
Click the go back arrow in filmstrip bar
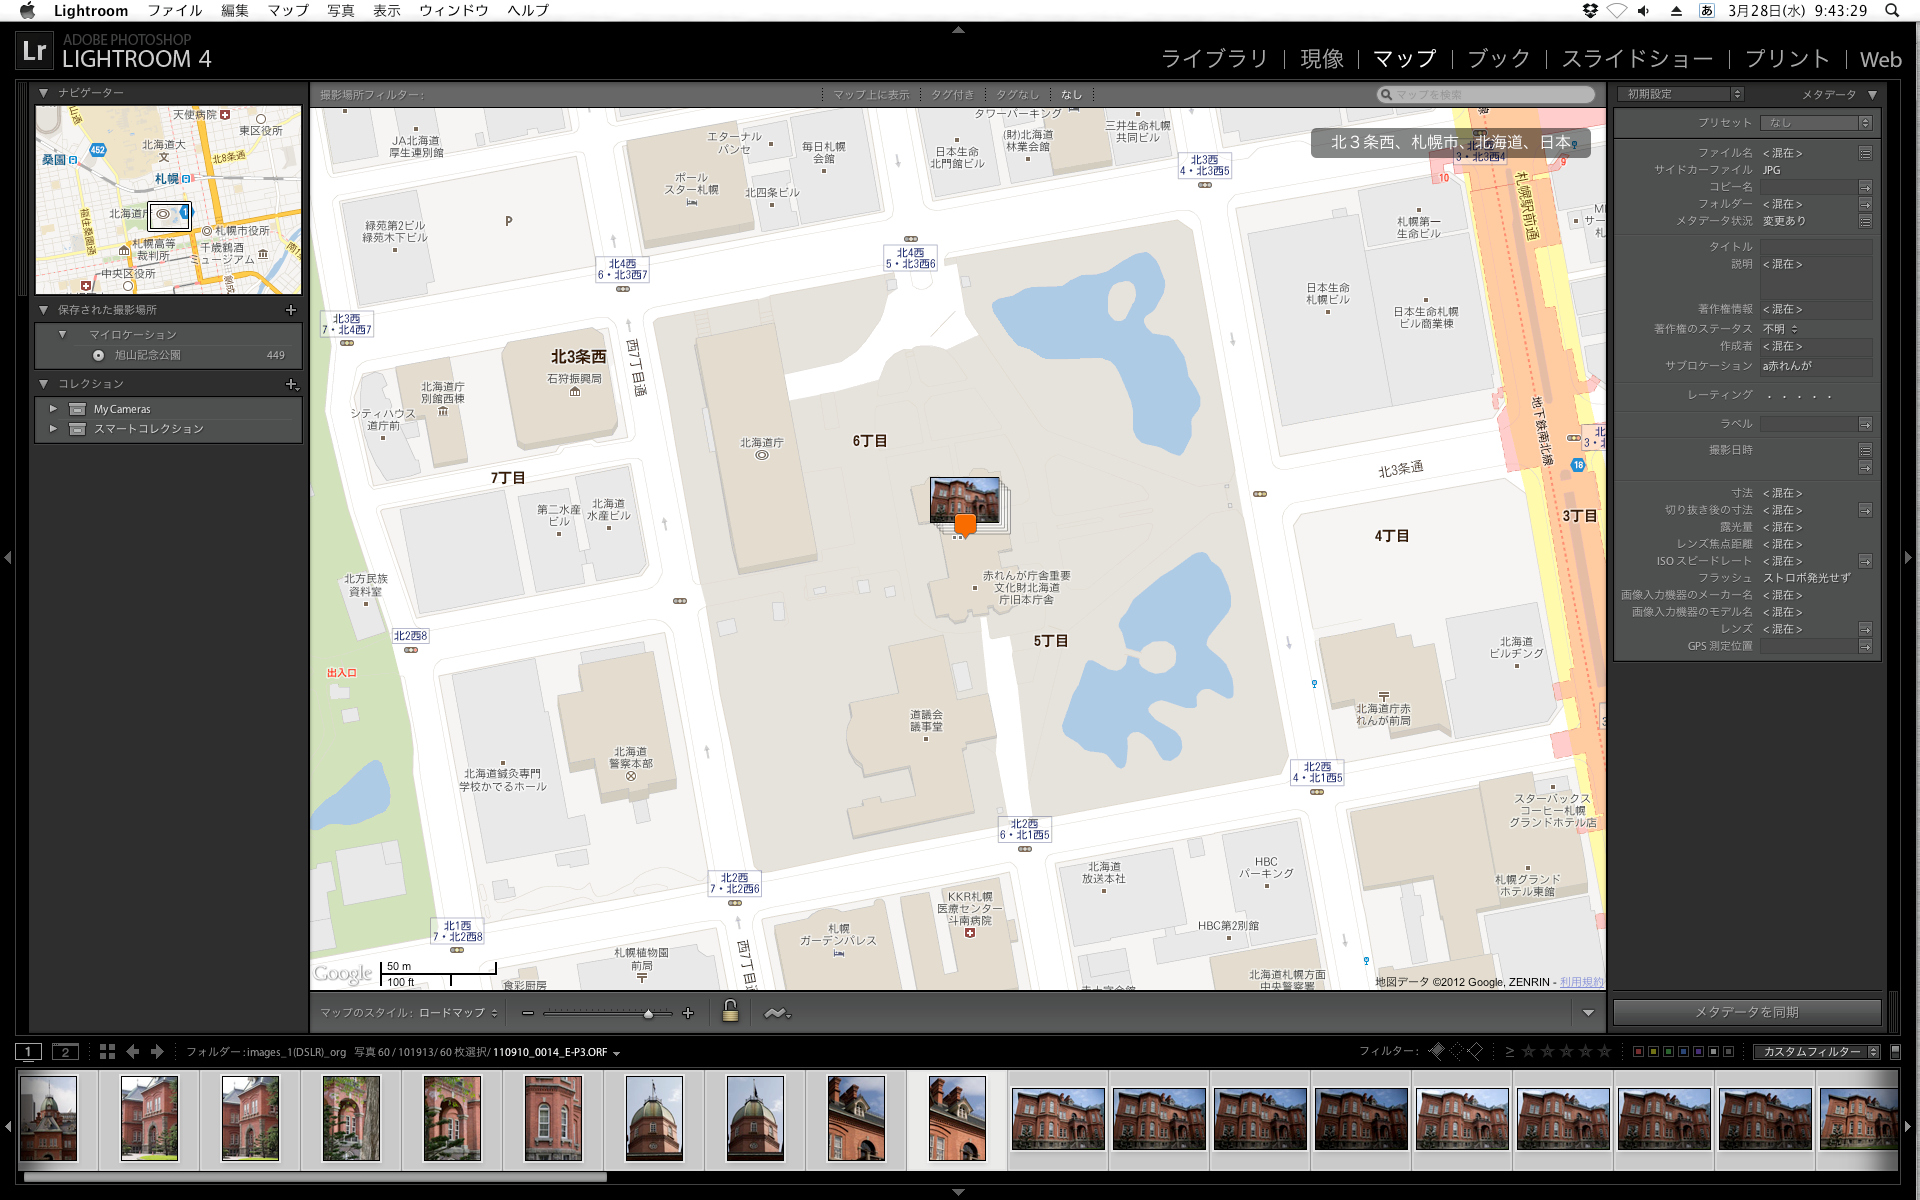click(x=133, y=1051)
